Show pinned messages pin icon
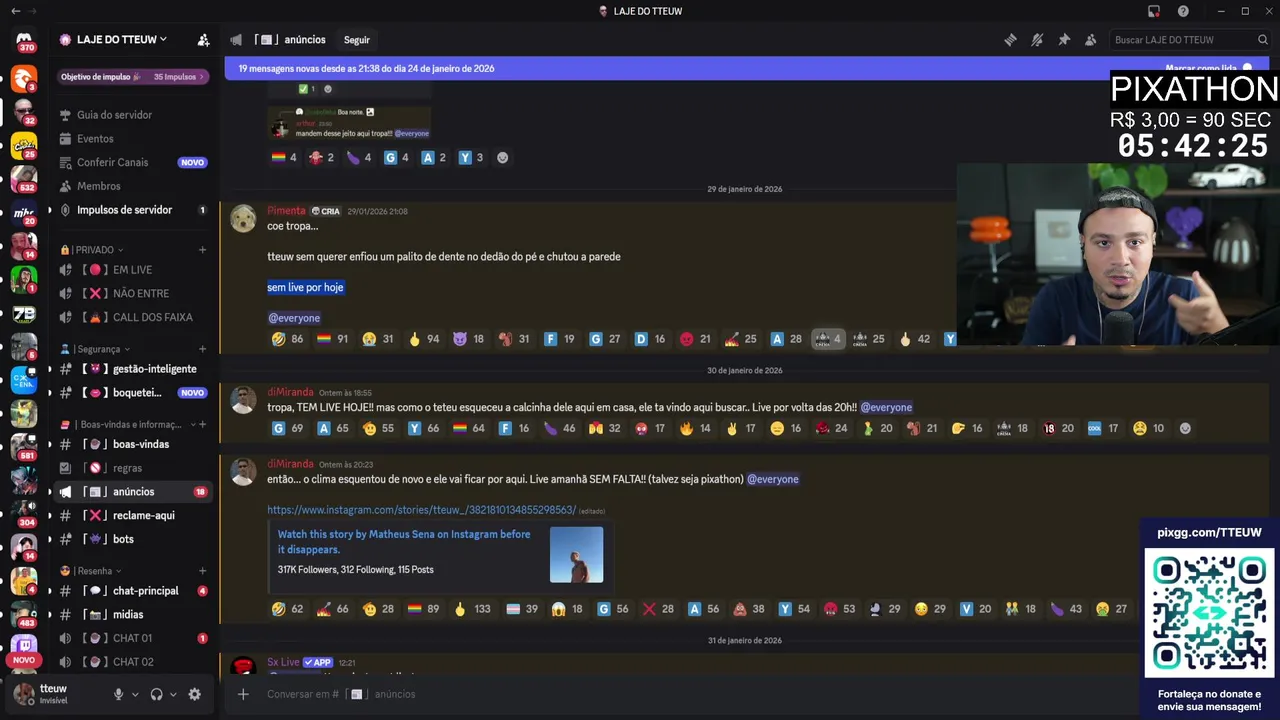Screen dimensions: 1280x720 (1064, 40)
